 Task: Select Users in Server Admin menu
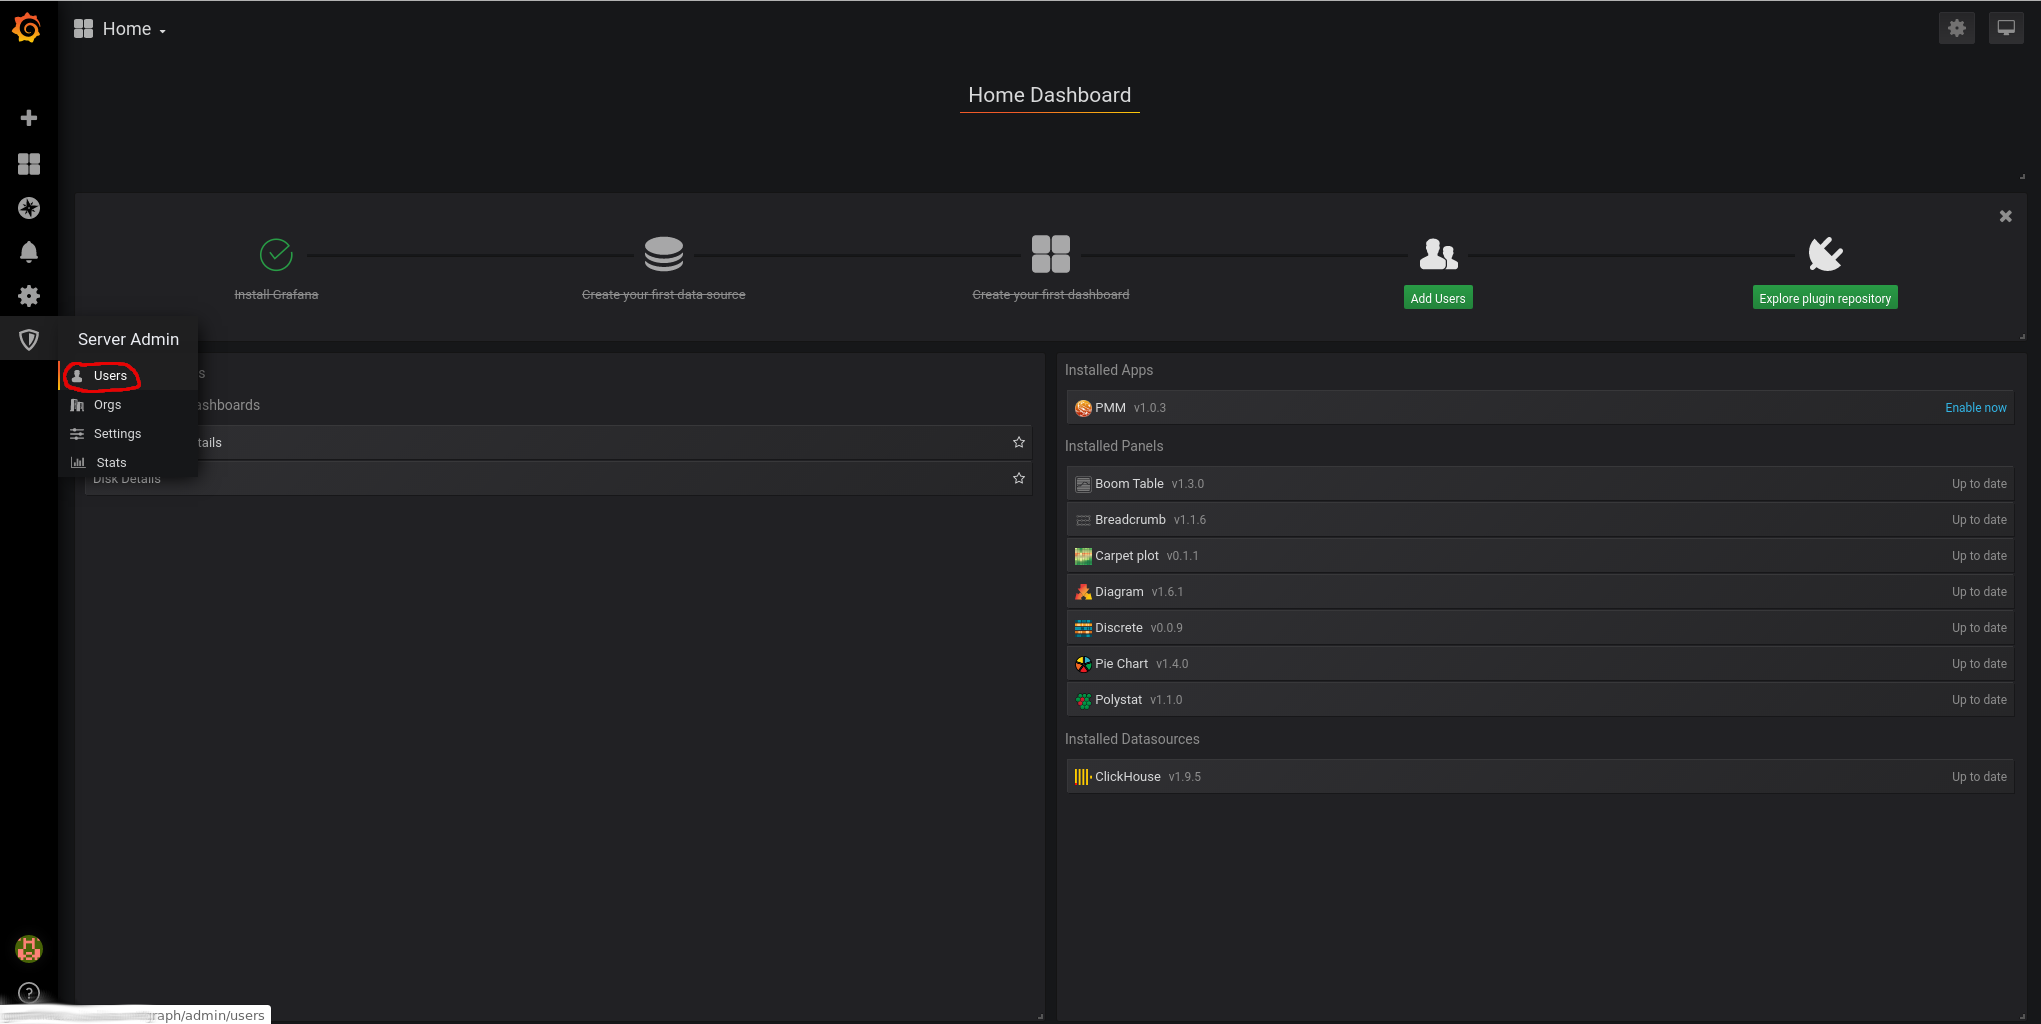pyautogui.click(x=110, y=376)
